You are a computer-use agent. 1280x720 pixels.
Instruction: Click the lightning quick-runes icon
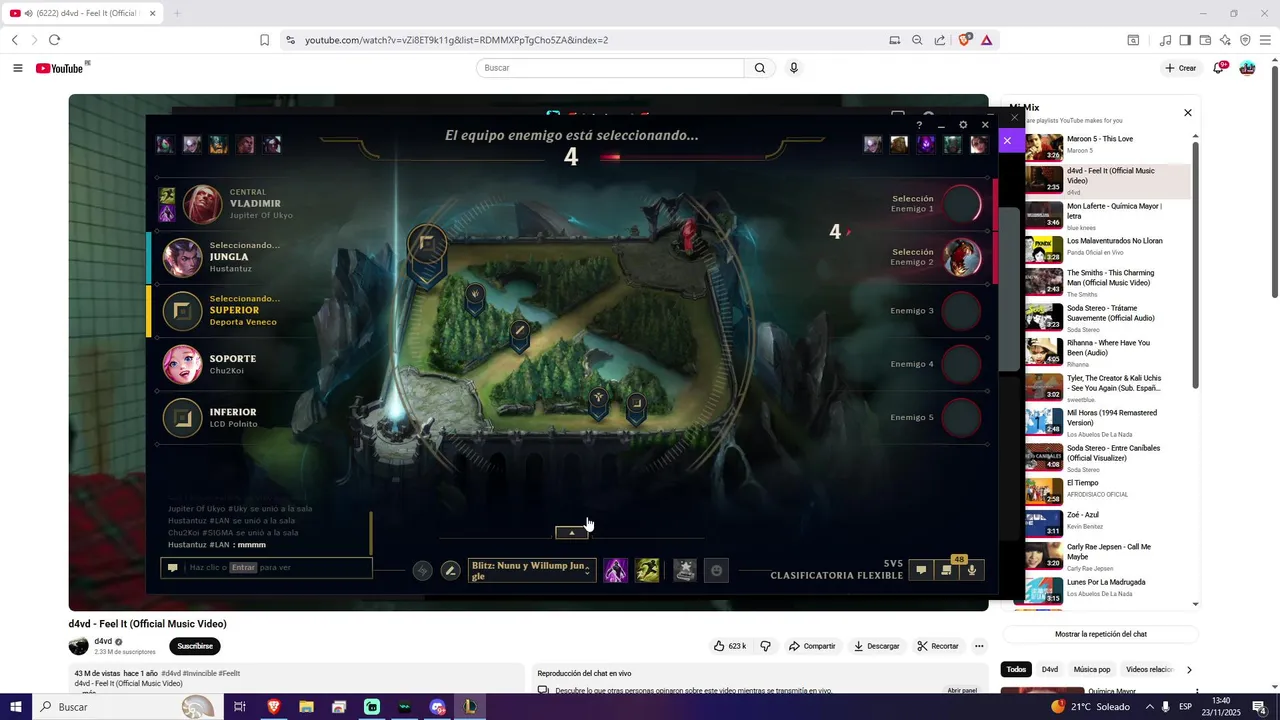(x=422, y=570)
